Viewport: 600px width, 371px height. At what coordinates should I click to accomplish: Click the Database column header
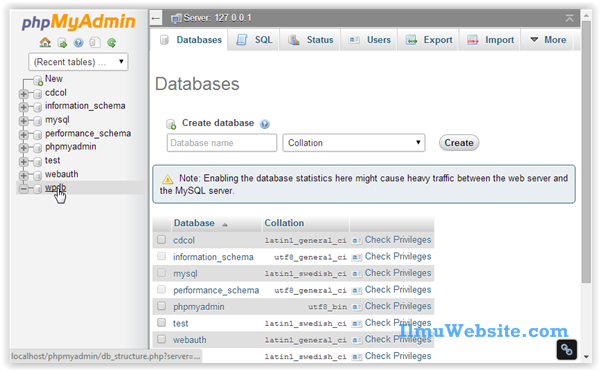click(x=194, y=223)
